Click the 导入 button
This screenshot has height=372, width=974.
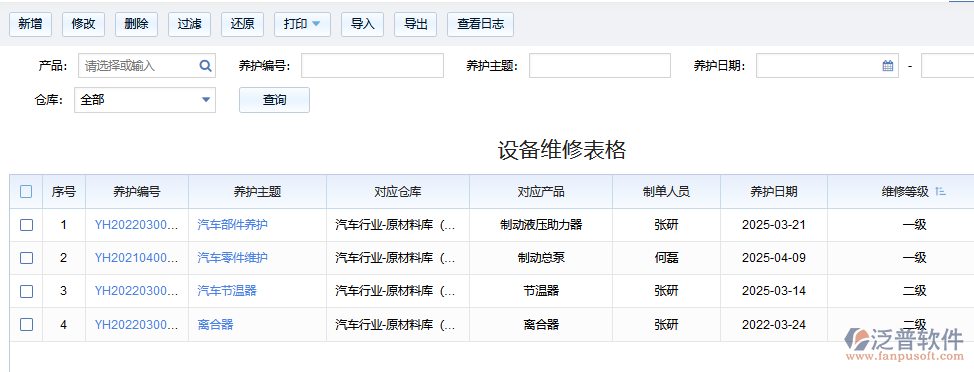pos(363,24)
